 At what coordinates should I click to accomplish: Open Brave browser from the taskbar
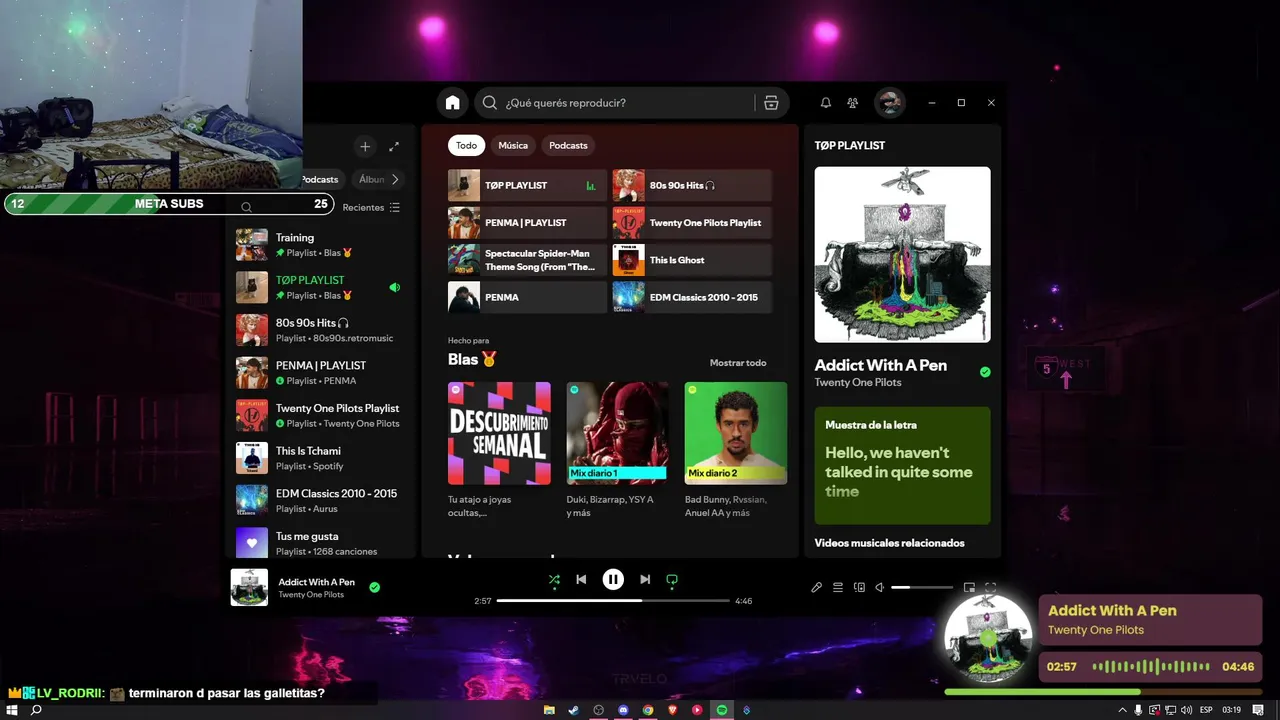pos(672,710)
